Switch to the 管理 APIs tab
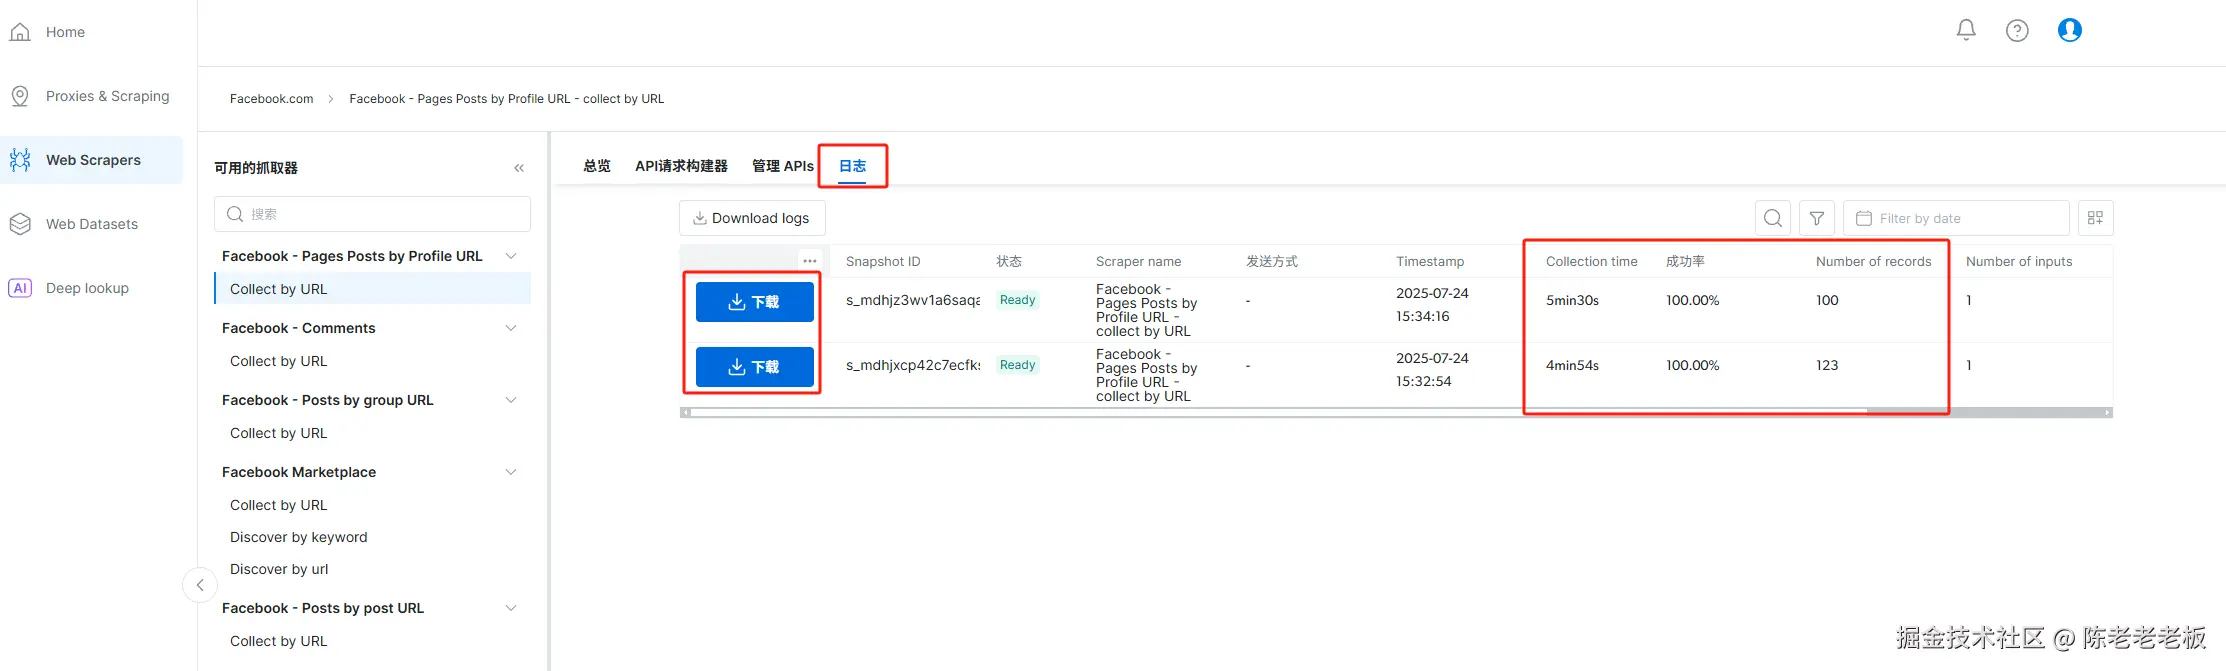Viewport: 2226px width, 671px height. coord(783,166)
